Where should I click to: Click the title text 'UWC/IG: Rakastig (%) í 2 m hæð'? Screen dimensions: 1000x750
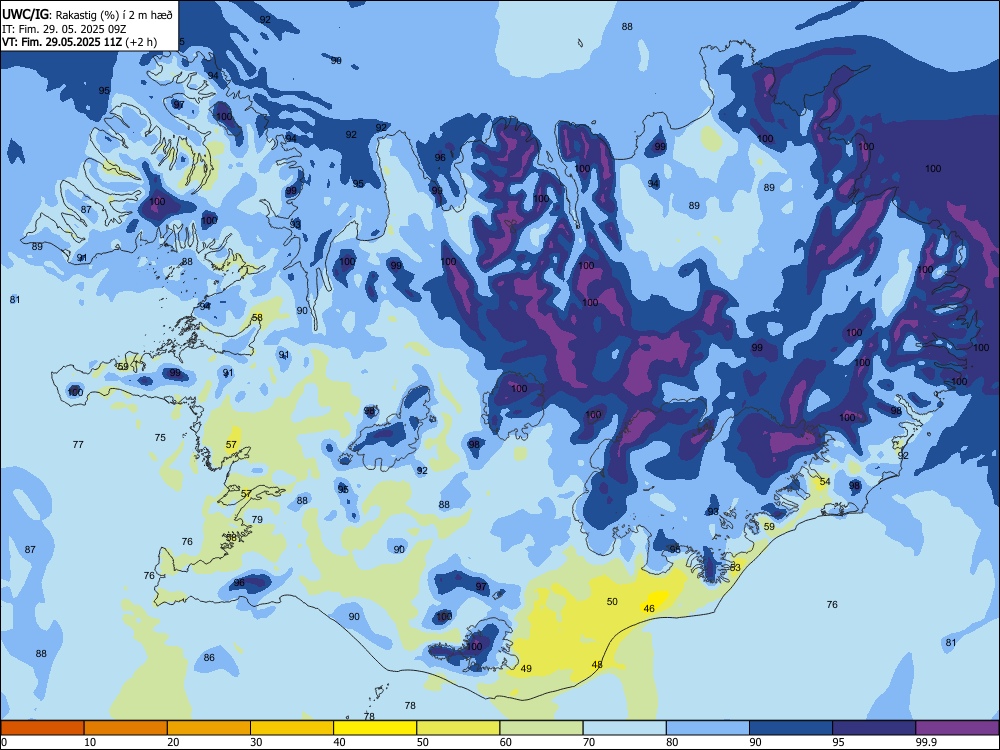(87, 15)
